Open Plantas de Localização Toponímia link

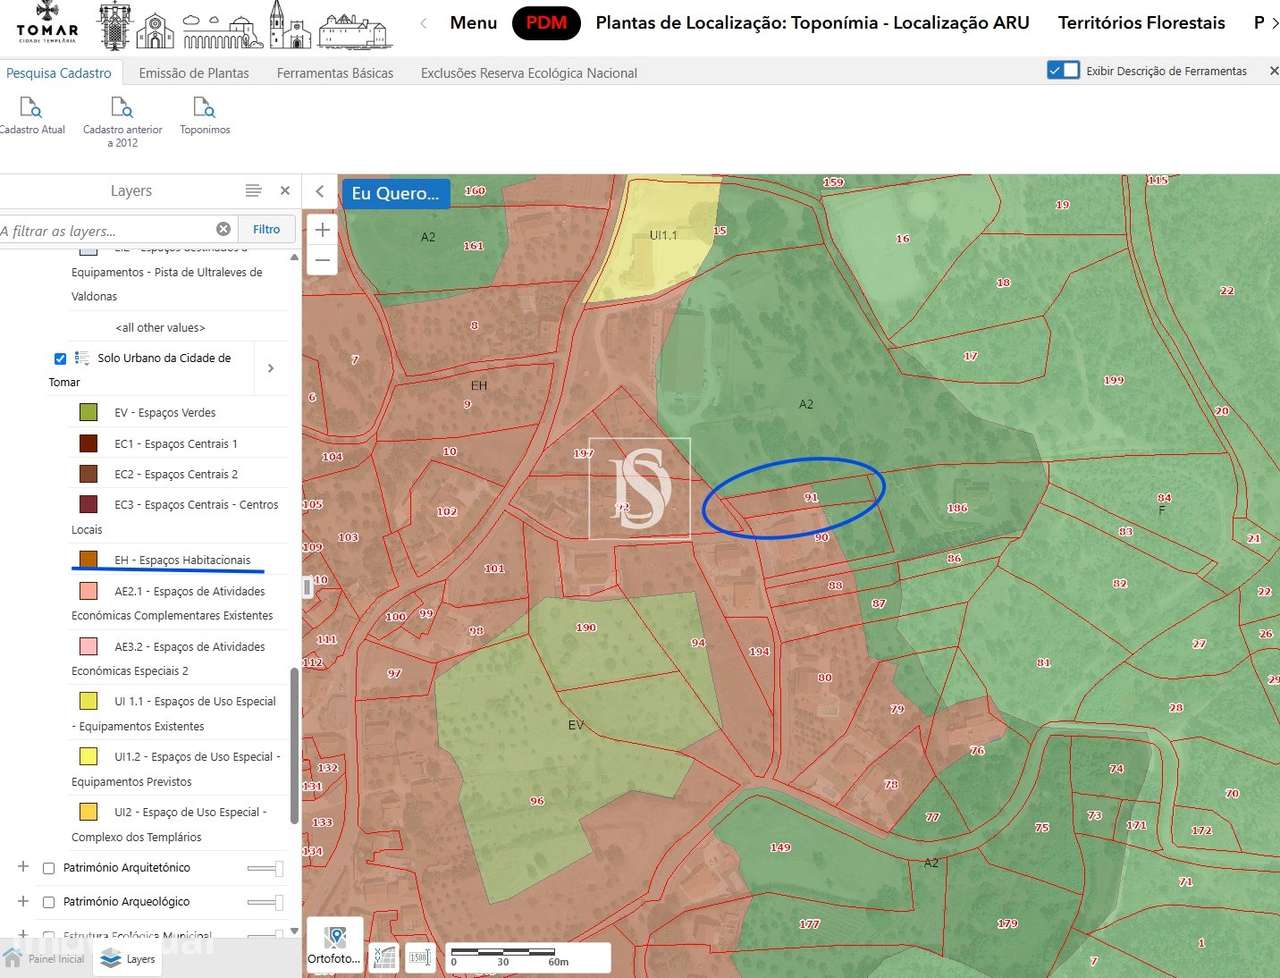(x=812, y=23)
